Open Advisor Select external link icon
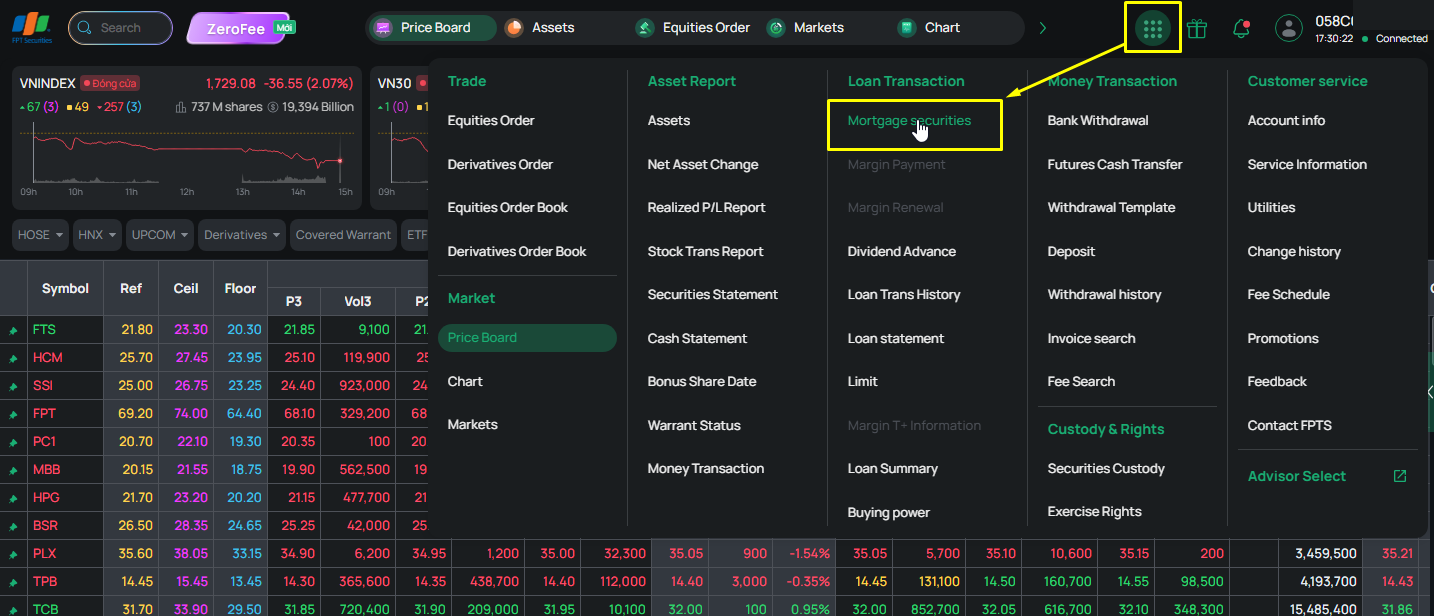 (x=1400, y=476)
